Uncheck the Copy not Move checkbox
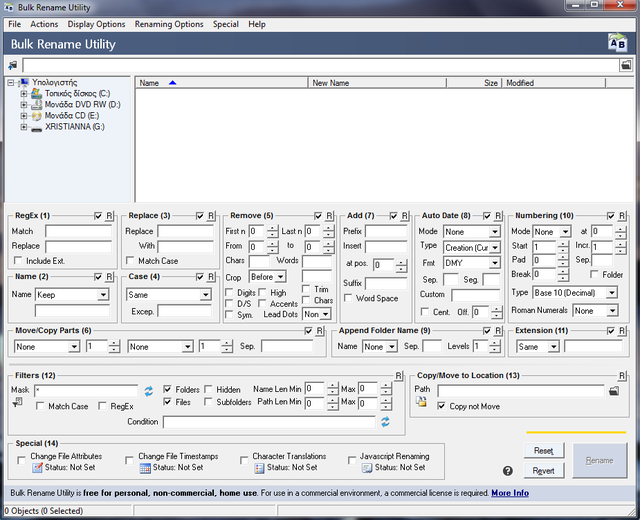Image resolution: width=640 pixels, height=520 pixels. (x=441, y=406)
